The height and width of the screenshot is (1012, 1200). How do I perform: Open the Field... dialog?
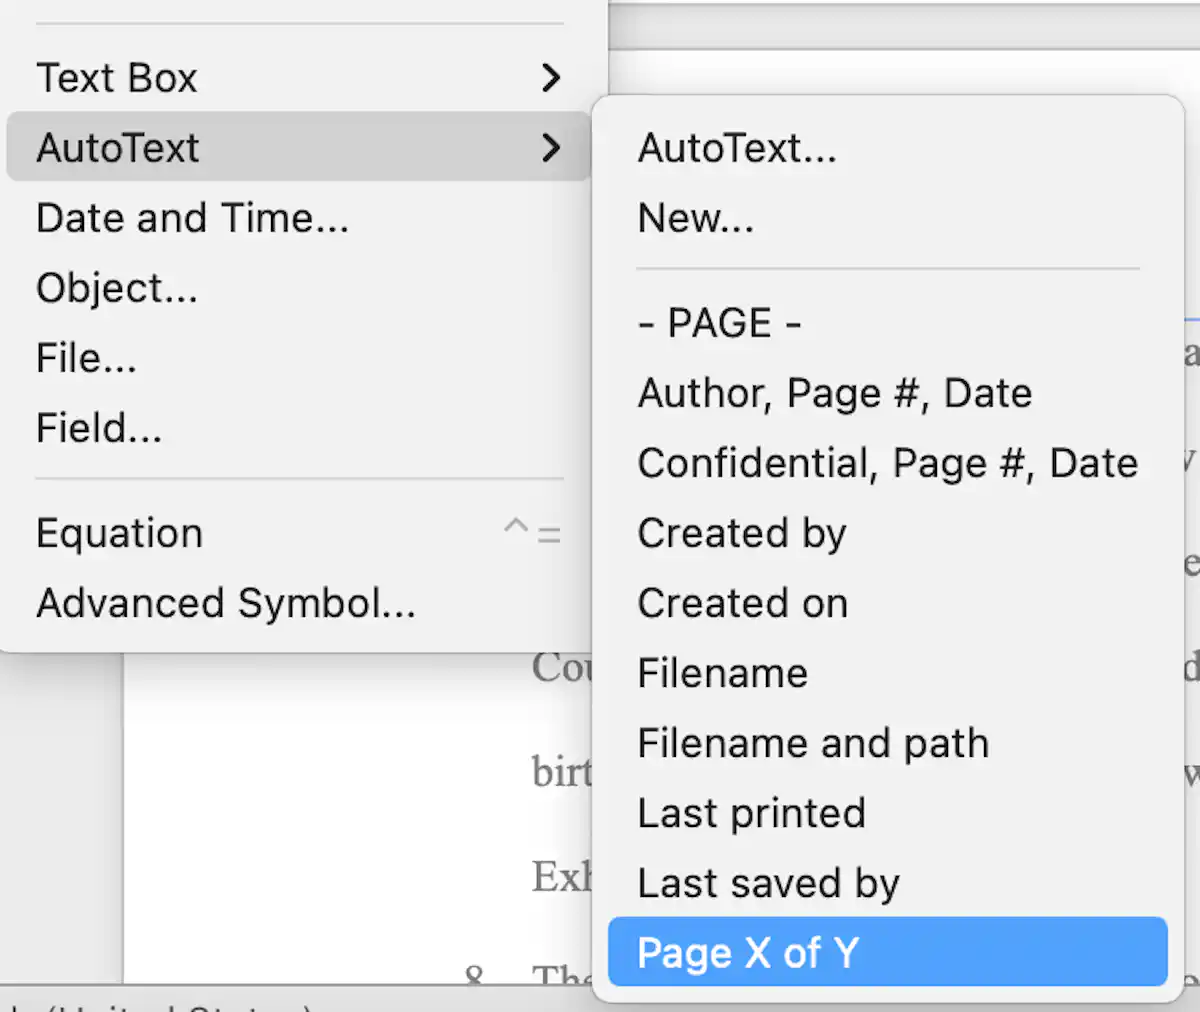click(x=99, y=428)
